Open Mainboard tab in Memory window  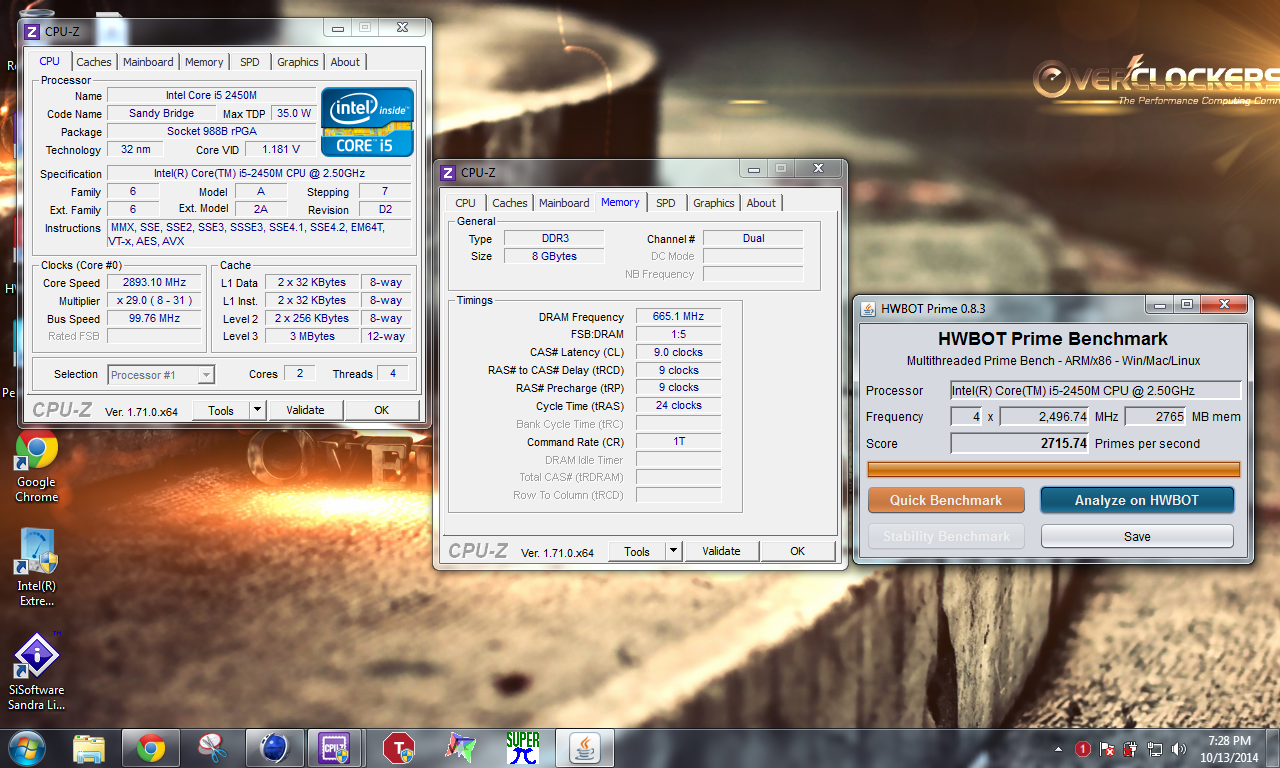tap(564, 203)
